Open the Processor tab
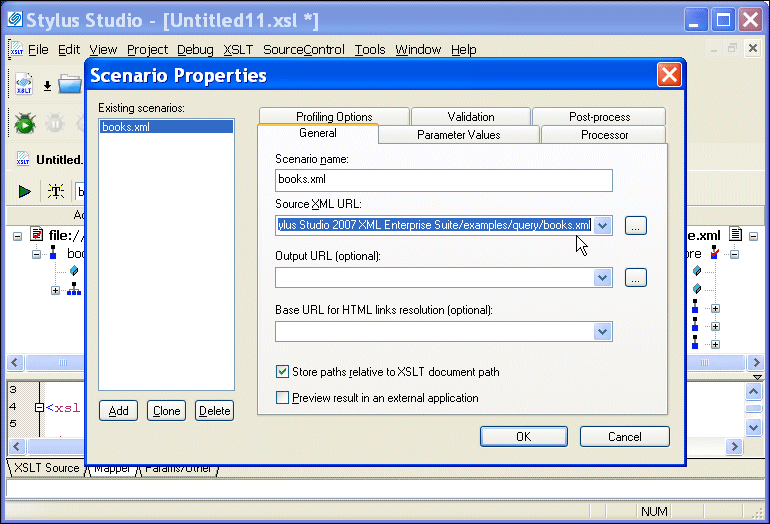The width and height of the screenshot is (770, 524). pos(604,135)
